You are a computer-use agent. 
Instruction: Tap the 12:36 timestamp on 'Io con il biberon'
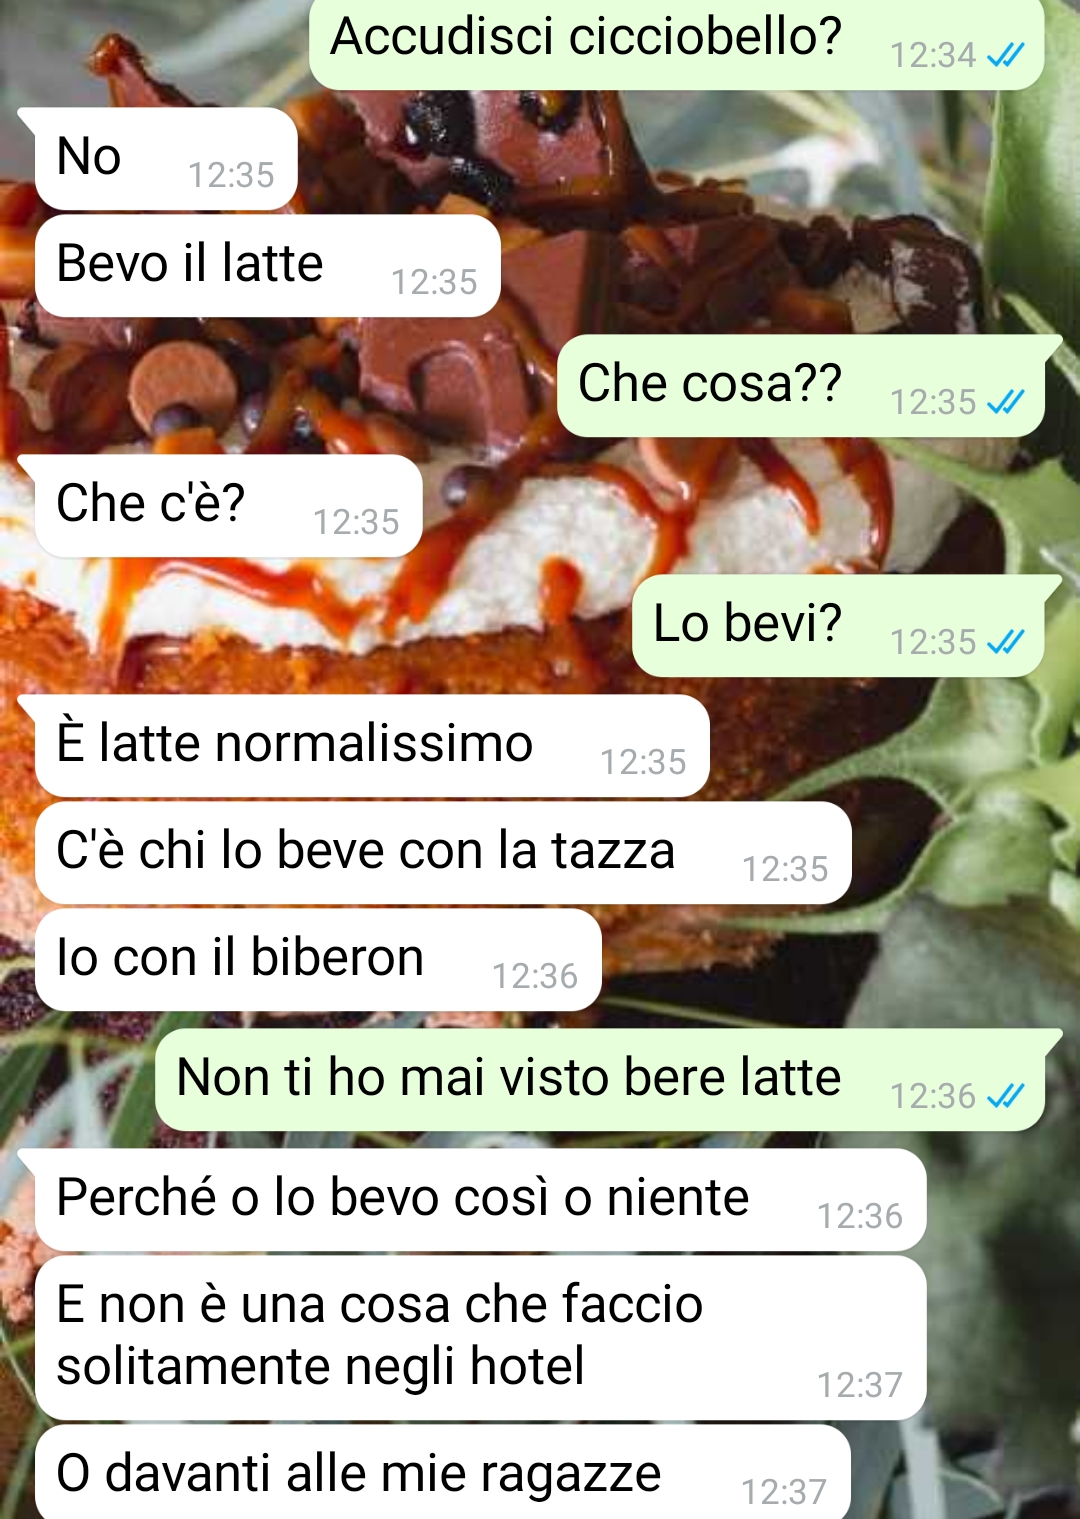tap(535, 976)
